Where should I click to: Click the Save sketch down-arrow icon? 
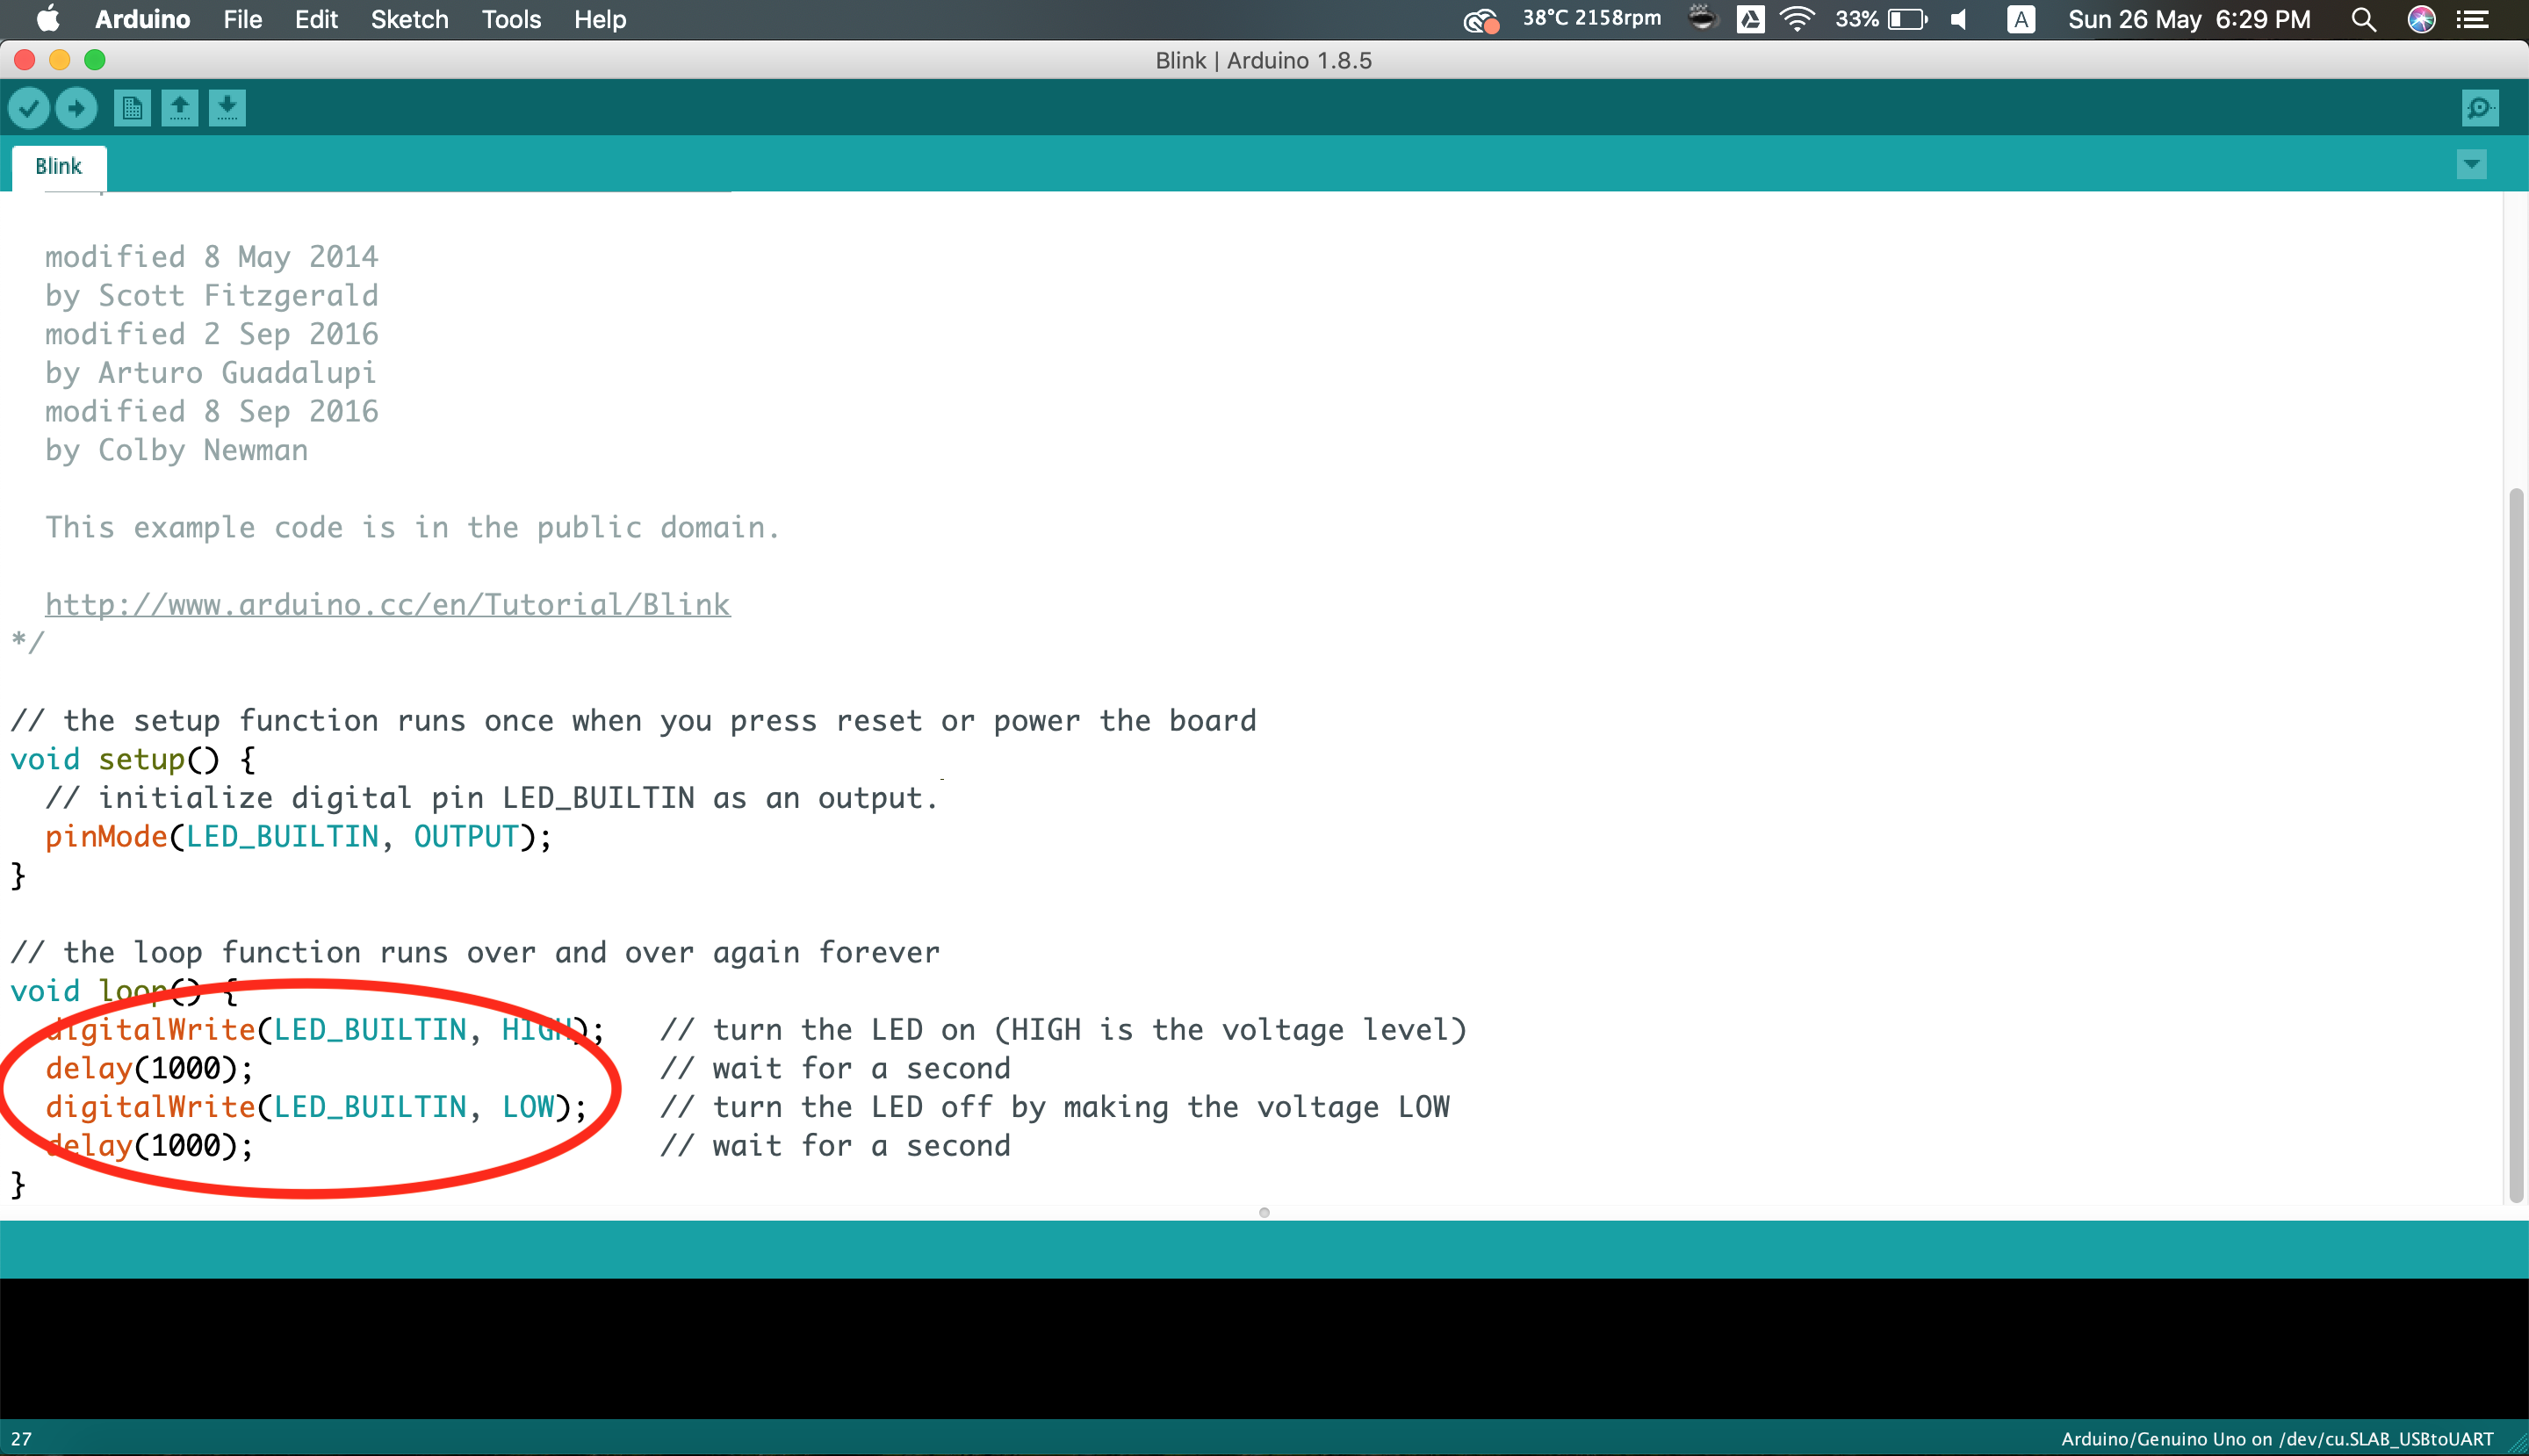pyautogui.click(x=227, y=108)
